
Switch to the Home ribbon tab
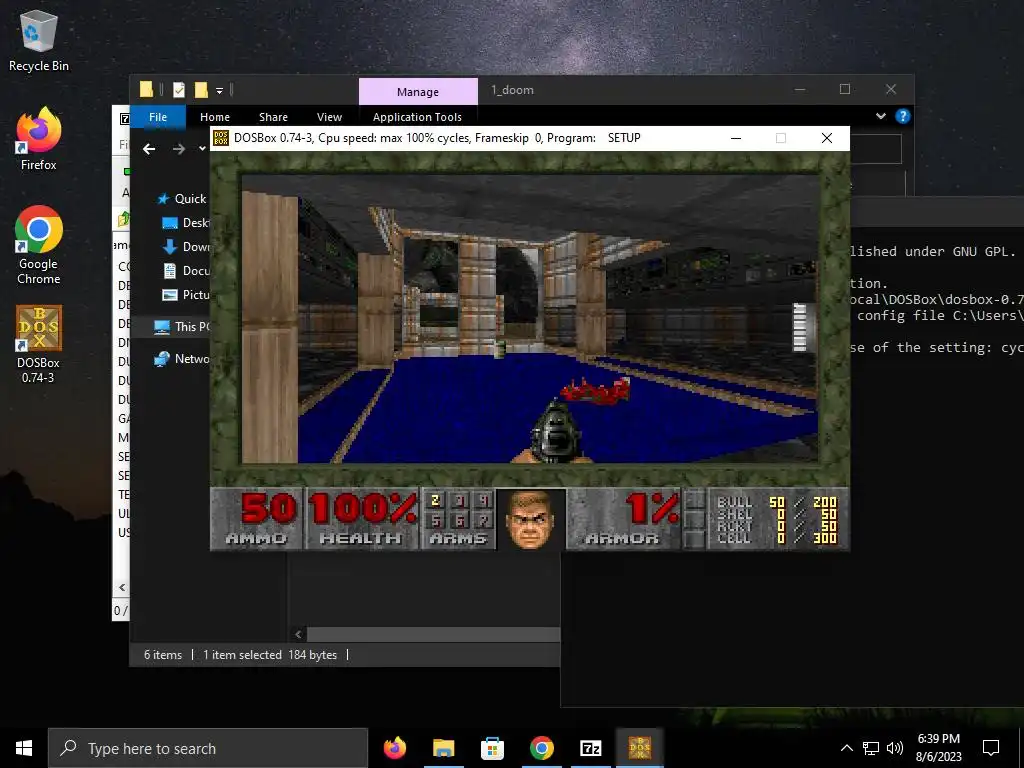(215, 117)
